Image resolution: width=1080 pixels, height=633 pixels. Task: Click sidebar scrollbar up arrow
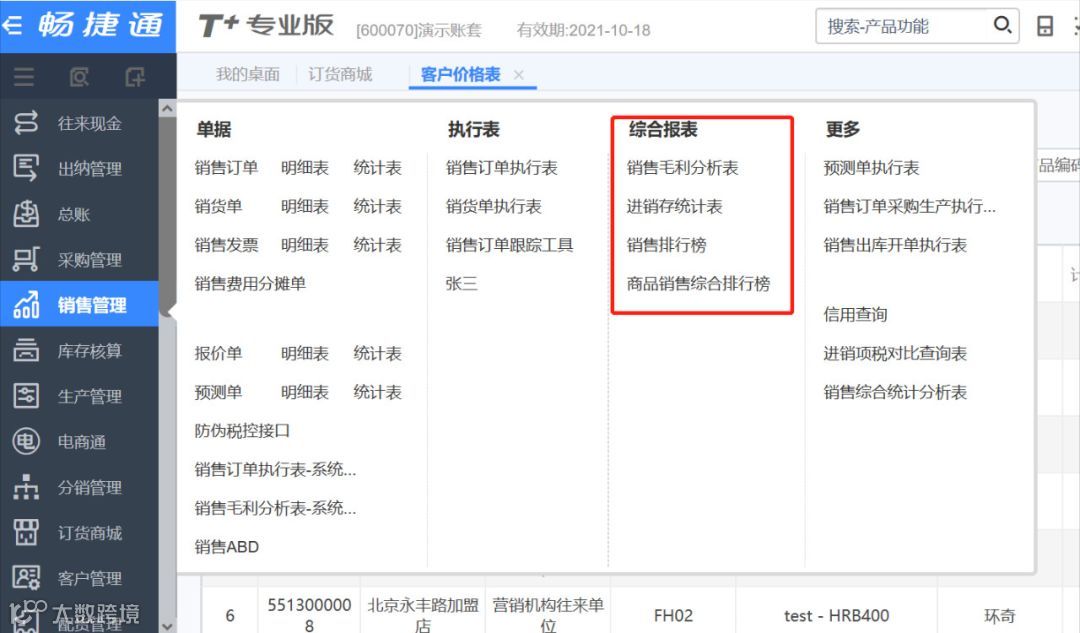click(167, 109)
